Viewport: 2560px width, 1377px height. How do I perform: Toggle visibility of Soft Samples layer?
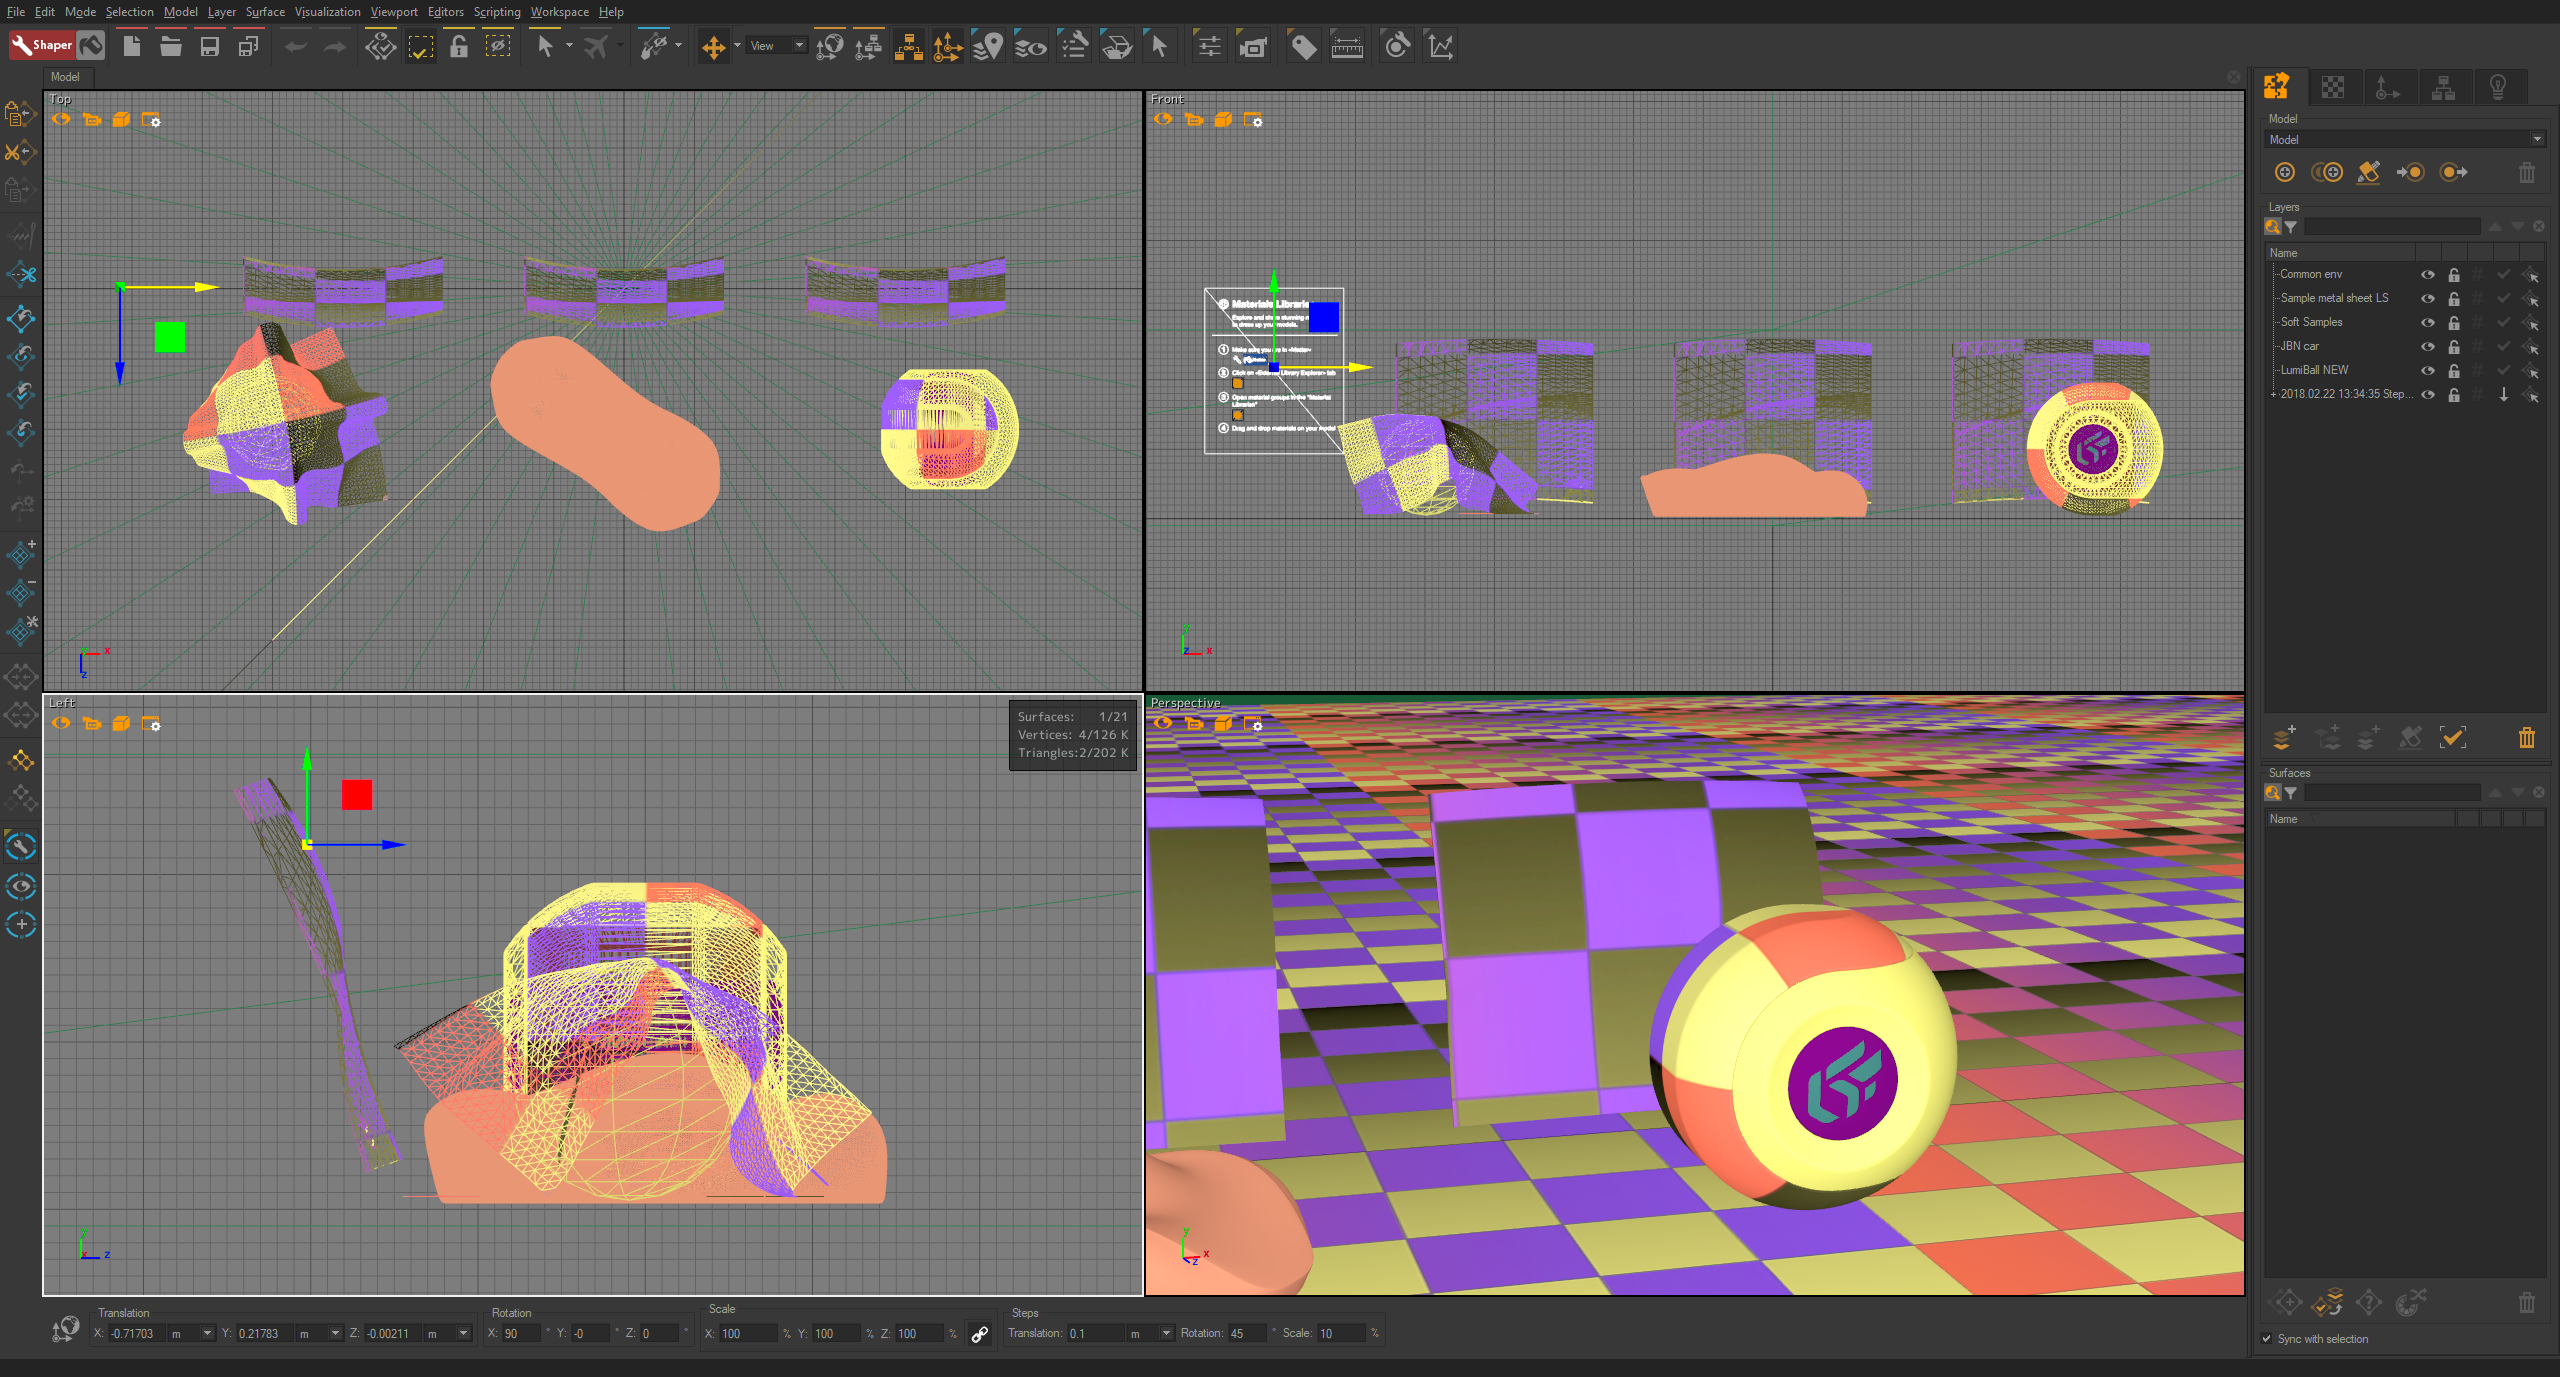coord(2427,322)
